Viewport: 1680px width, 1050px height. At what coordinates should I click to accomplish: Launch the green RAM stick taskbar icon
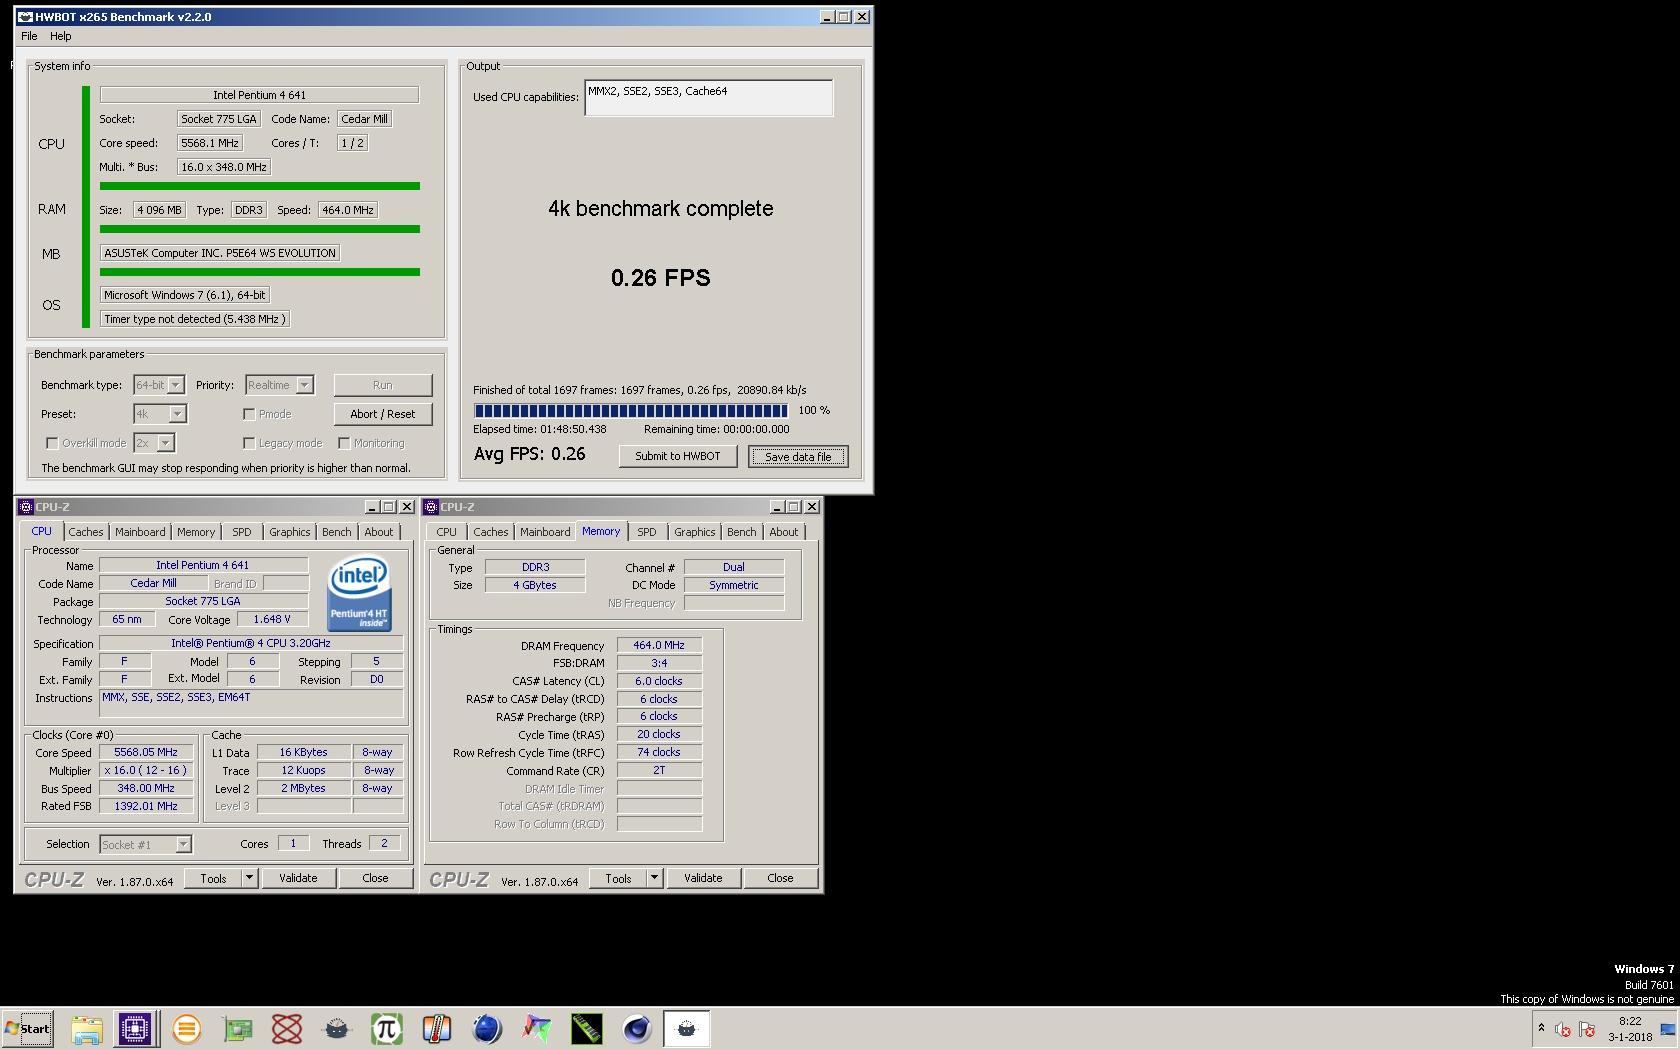pos(587,1028)
